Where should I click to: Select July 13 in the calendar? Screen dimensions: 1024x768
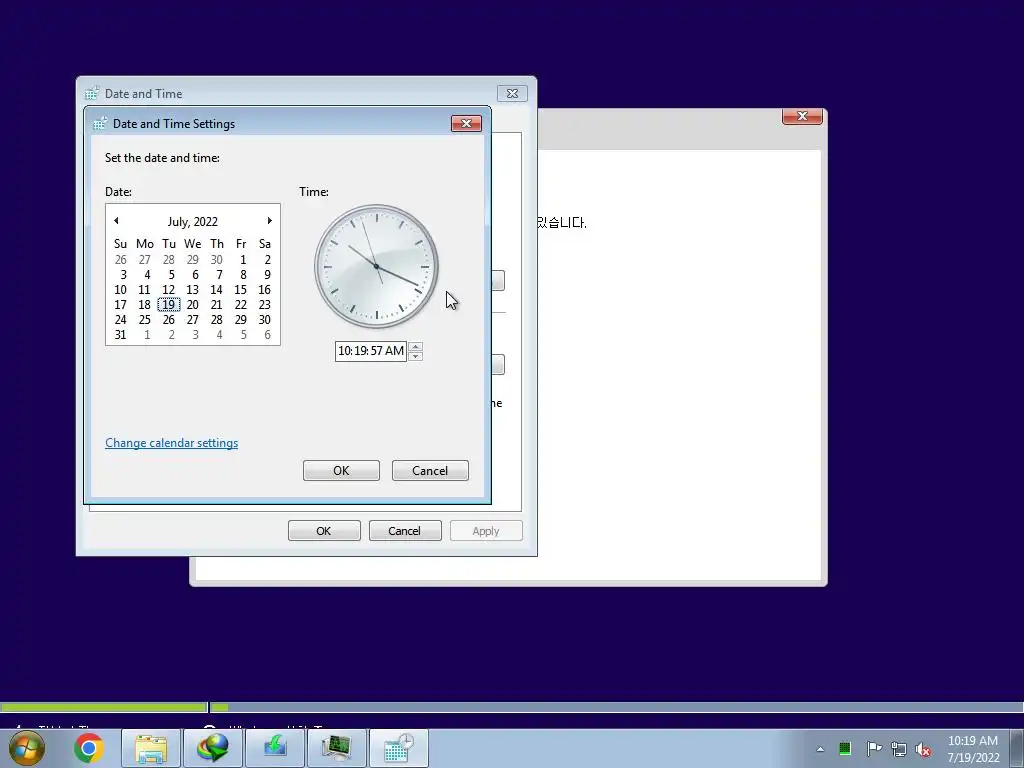(193, 289)
